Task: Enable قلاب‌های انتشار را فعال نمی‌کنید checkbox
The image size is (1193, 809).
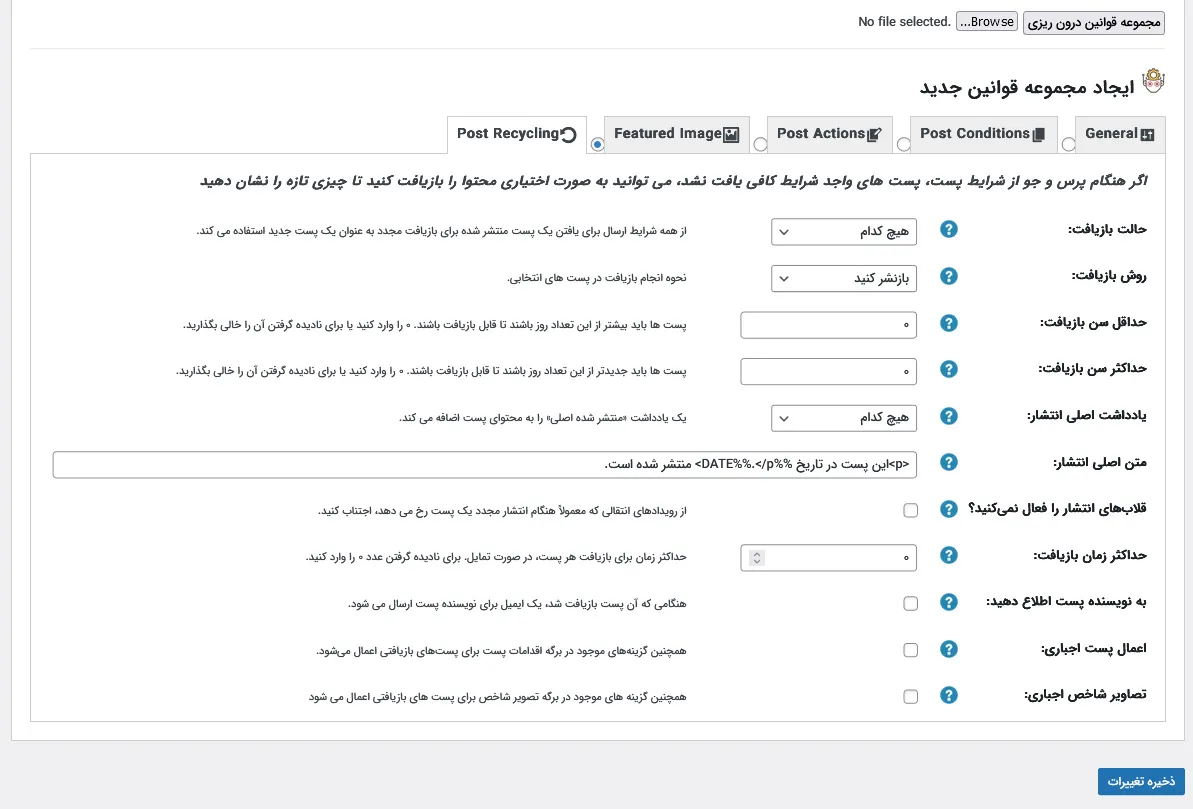Action: pos(910,511)
